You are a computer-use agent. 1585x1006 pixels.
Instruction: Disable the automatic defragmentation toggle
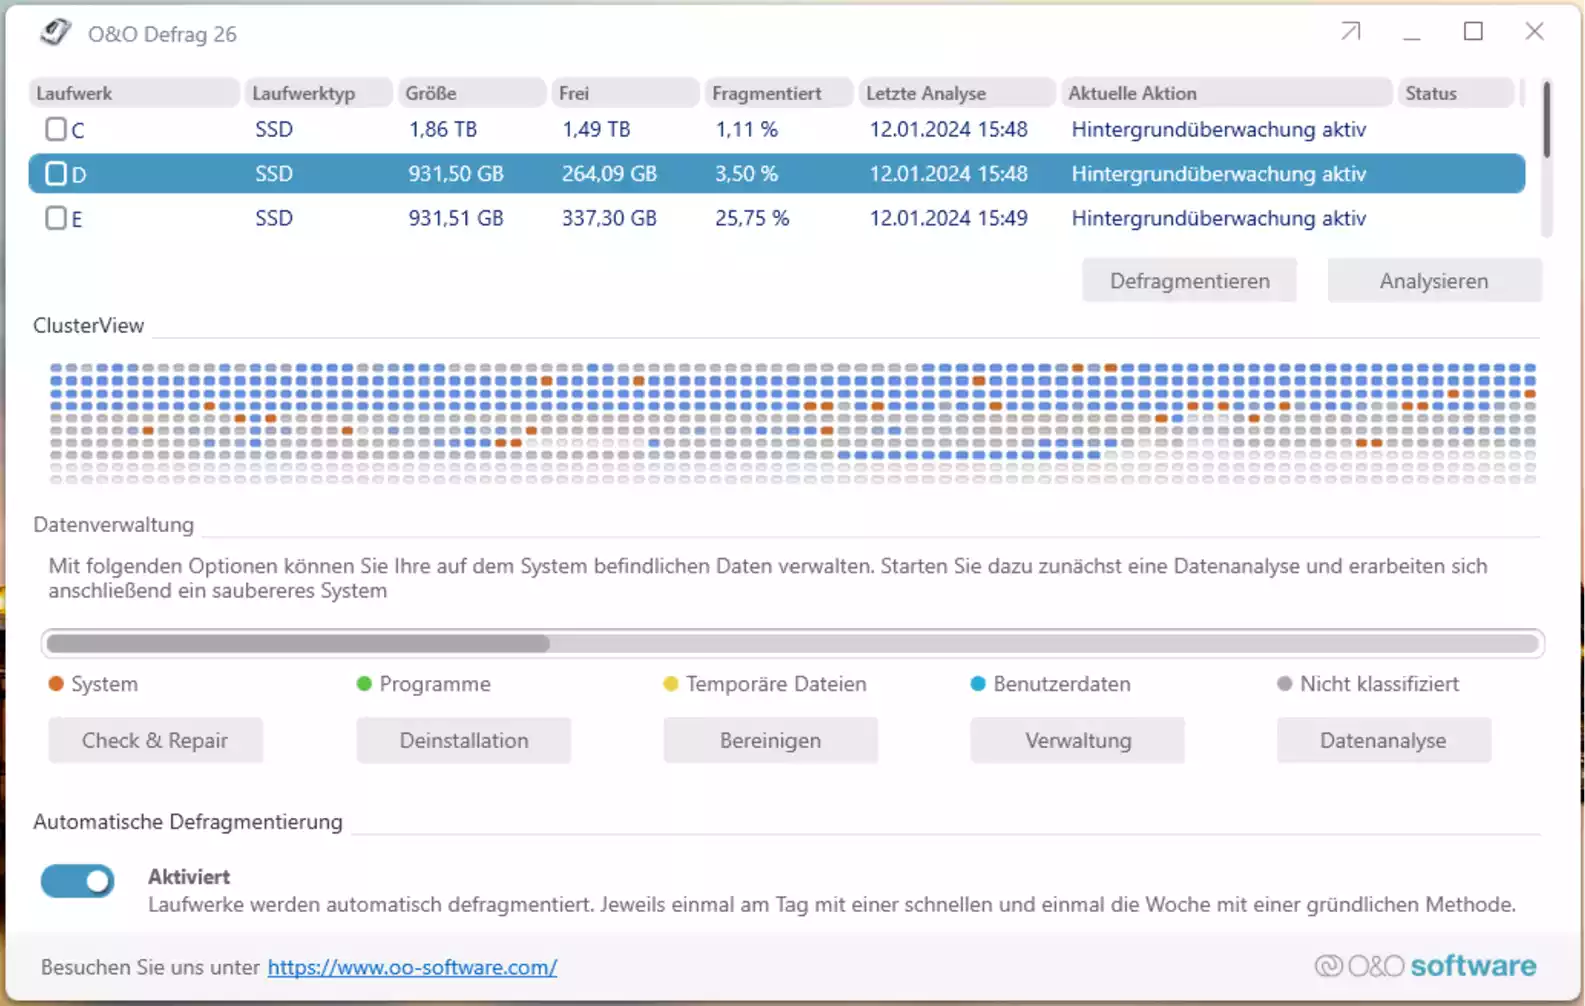(x=78, y=881)
